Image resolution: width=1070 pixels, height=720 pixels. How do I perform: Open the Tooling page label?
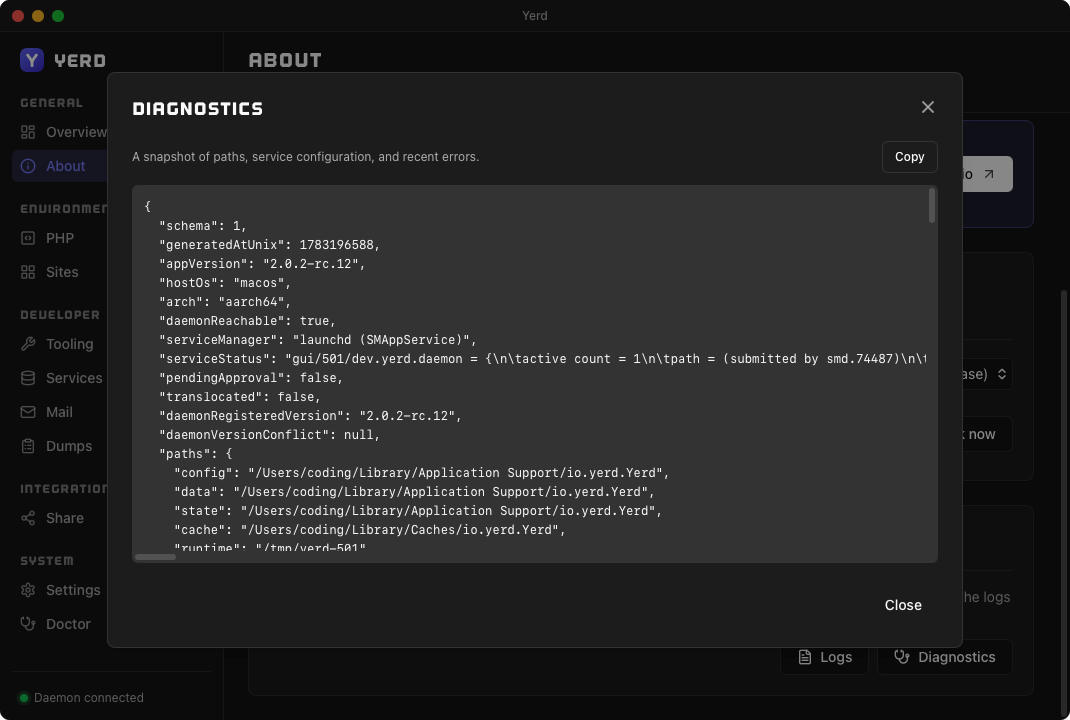[70, 344]
